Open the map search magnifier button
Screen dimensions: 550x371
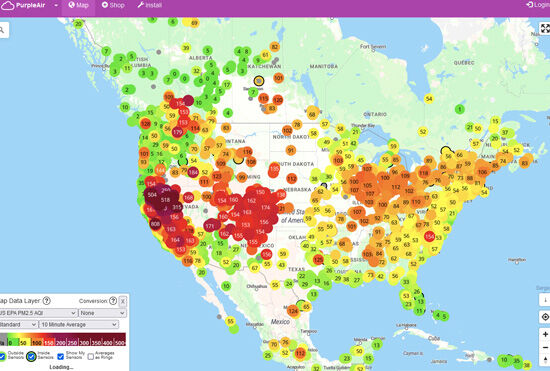3,30
